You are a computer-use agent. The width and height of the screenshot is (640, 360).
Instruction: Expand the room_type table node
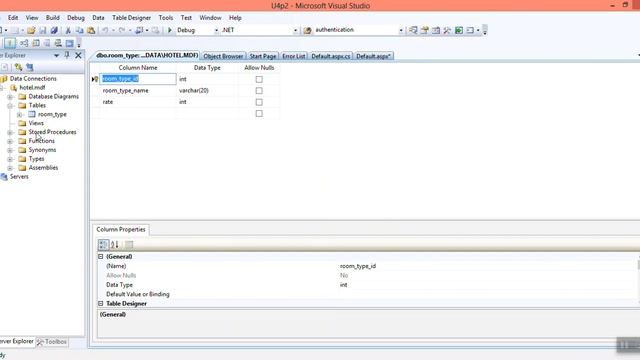[x=19, y=115]
